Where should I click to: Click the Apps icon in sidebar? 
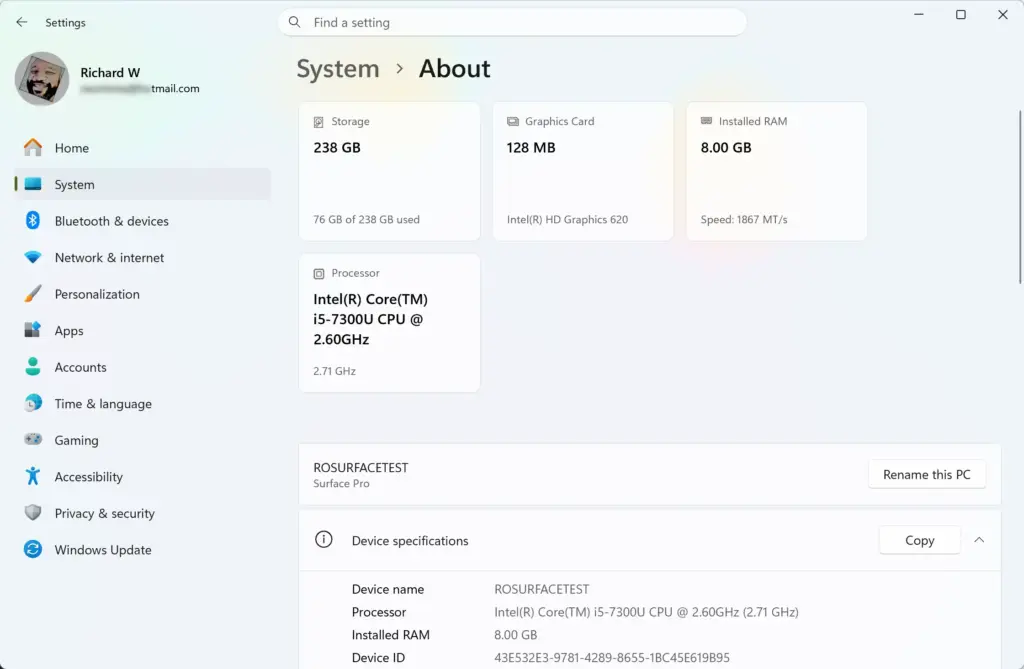[x=33, y=330]
